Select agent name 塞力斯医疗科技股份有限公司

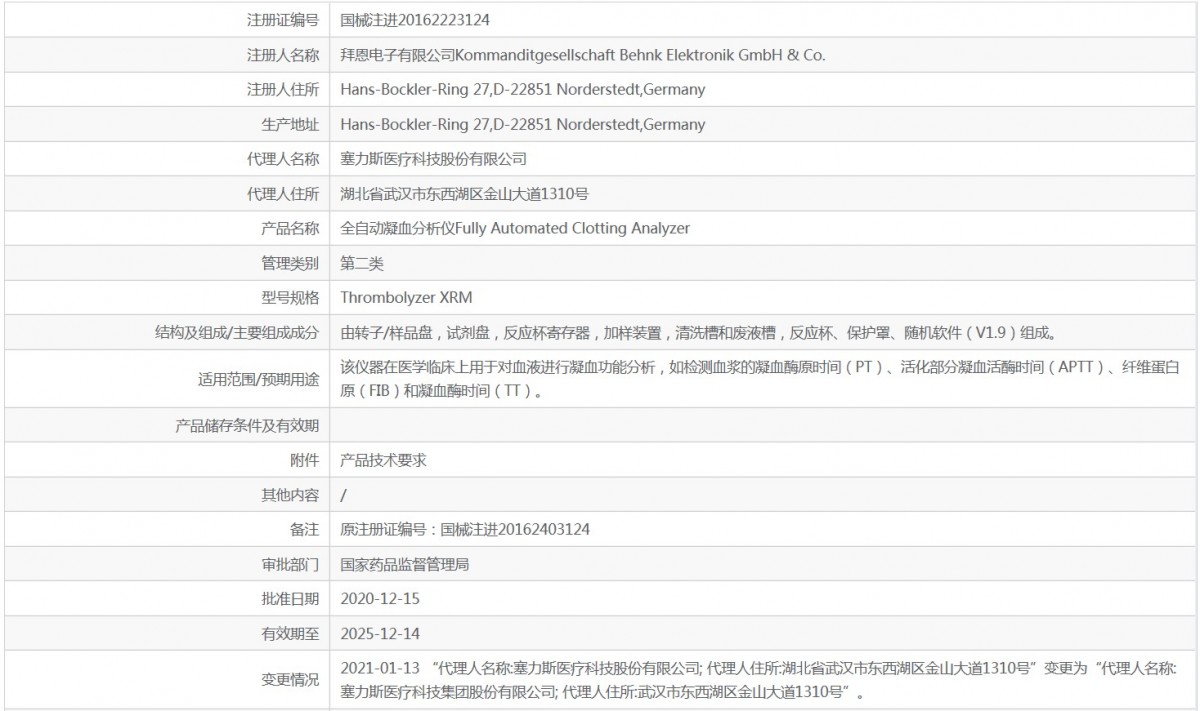(x=434, y=159)
